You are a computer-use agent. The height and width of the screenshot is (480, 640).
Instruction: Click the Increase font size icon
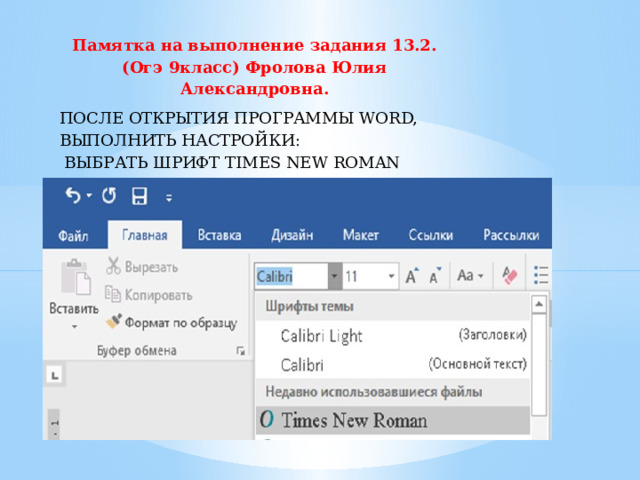pyautogui.click(x=412, y=276)
